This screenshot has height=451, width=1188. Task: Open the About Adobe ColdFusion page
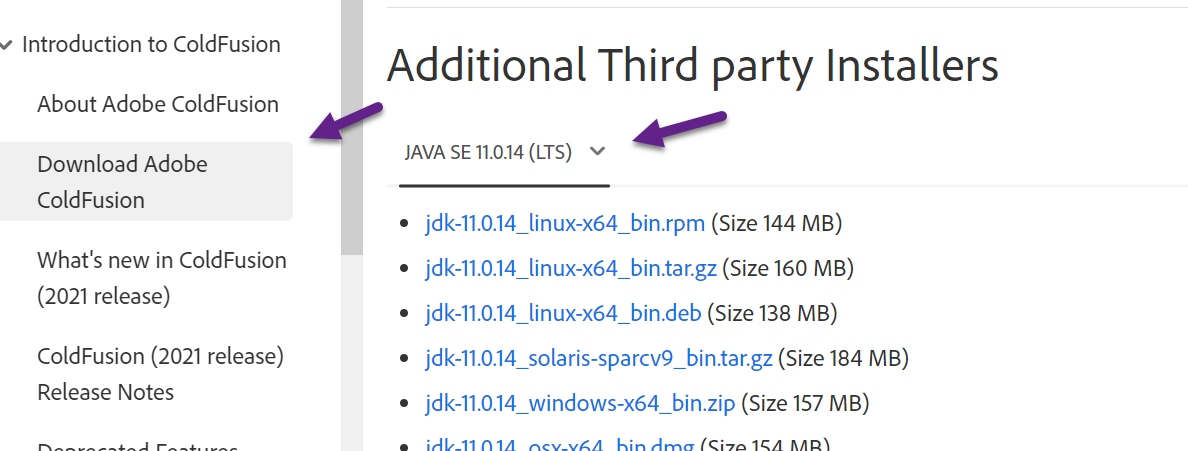click(158, 104)
